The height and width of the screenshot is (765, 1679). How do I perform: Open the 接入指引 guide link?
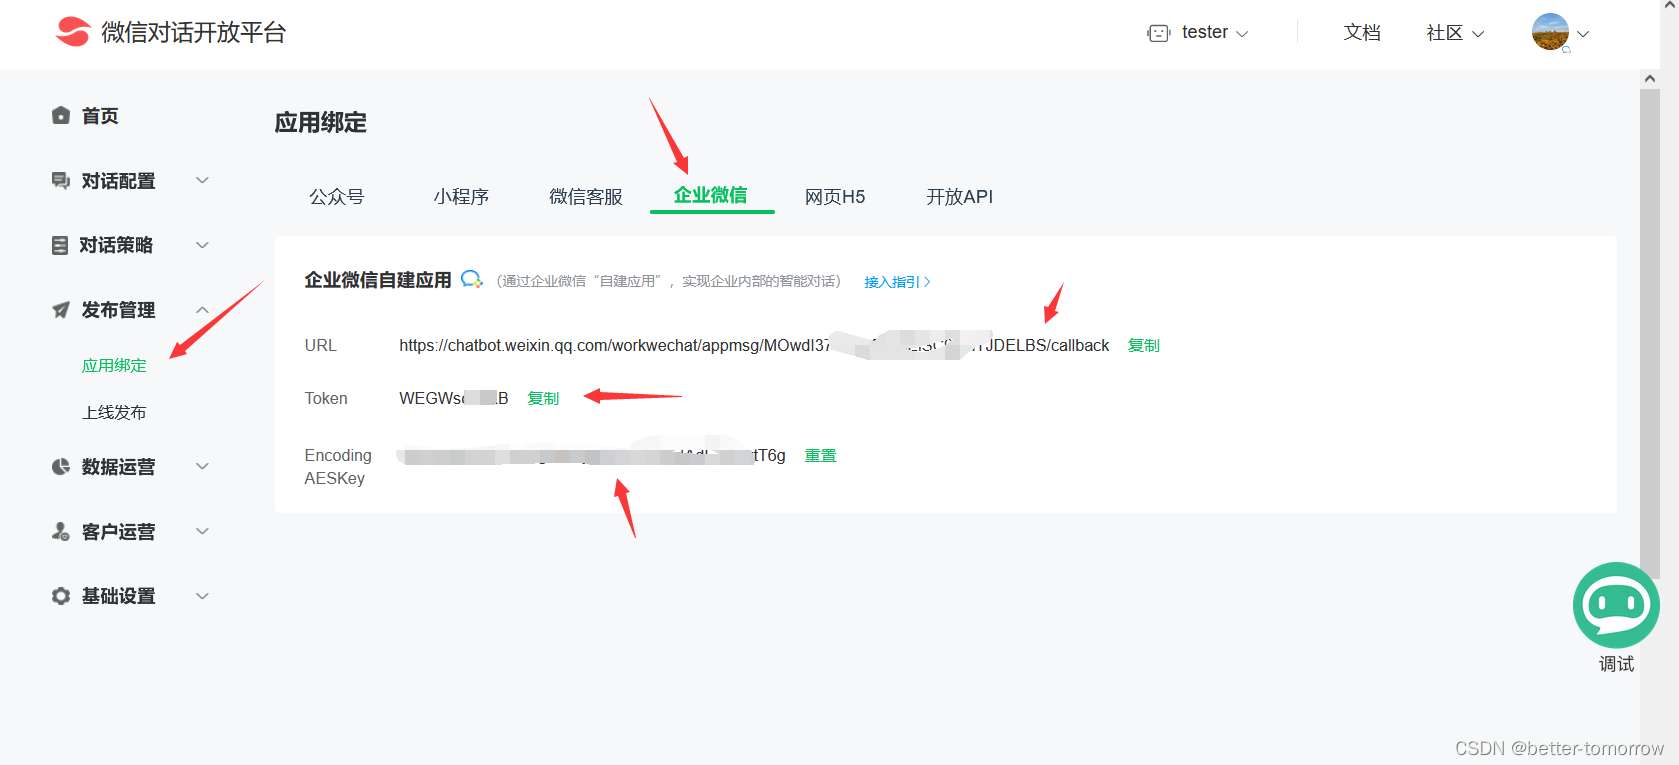[897, 282]
